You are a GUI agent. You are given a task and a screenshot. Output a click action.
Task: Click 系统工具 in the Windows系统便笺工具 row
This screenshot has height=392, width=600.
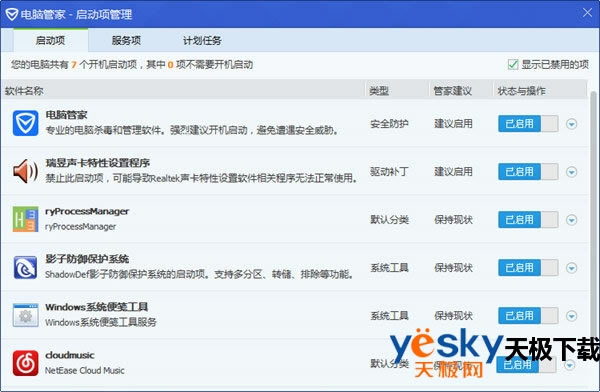[389, 315]
